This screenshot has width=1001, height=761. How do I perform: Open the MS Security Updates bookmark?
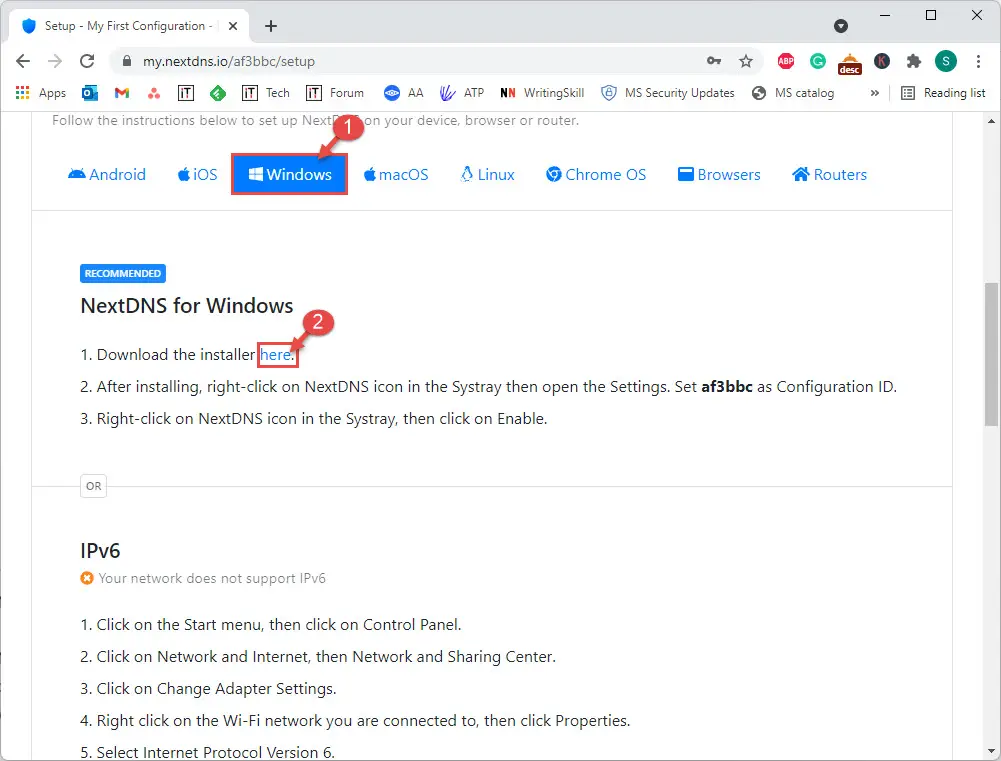point(668,93)
